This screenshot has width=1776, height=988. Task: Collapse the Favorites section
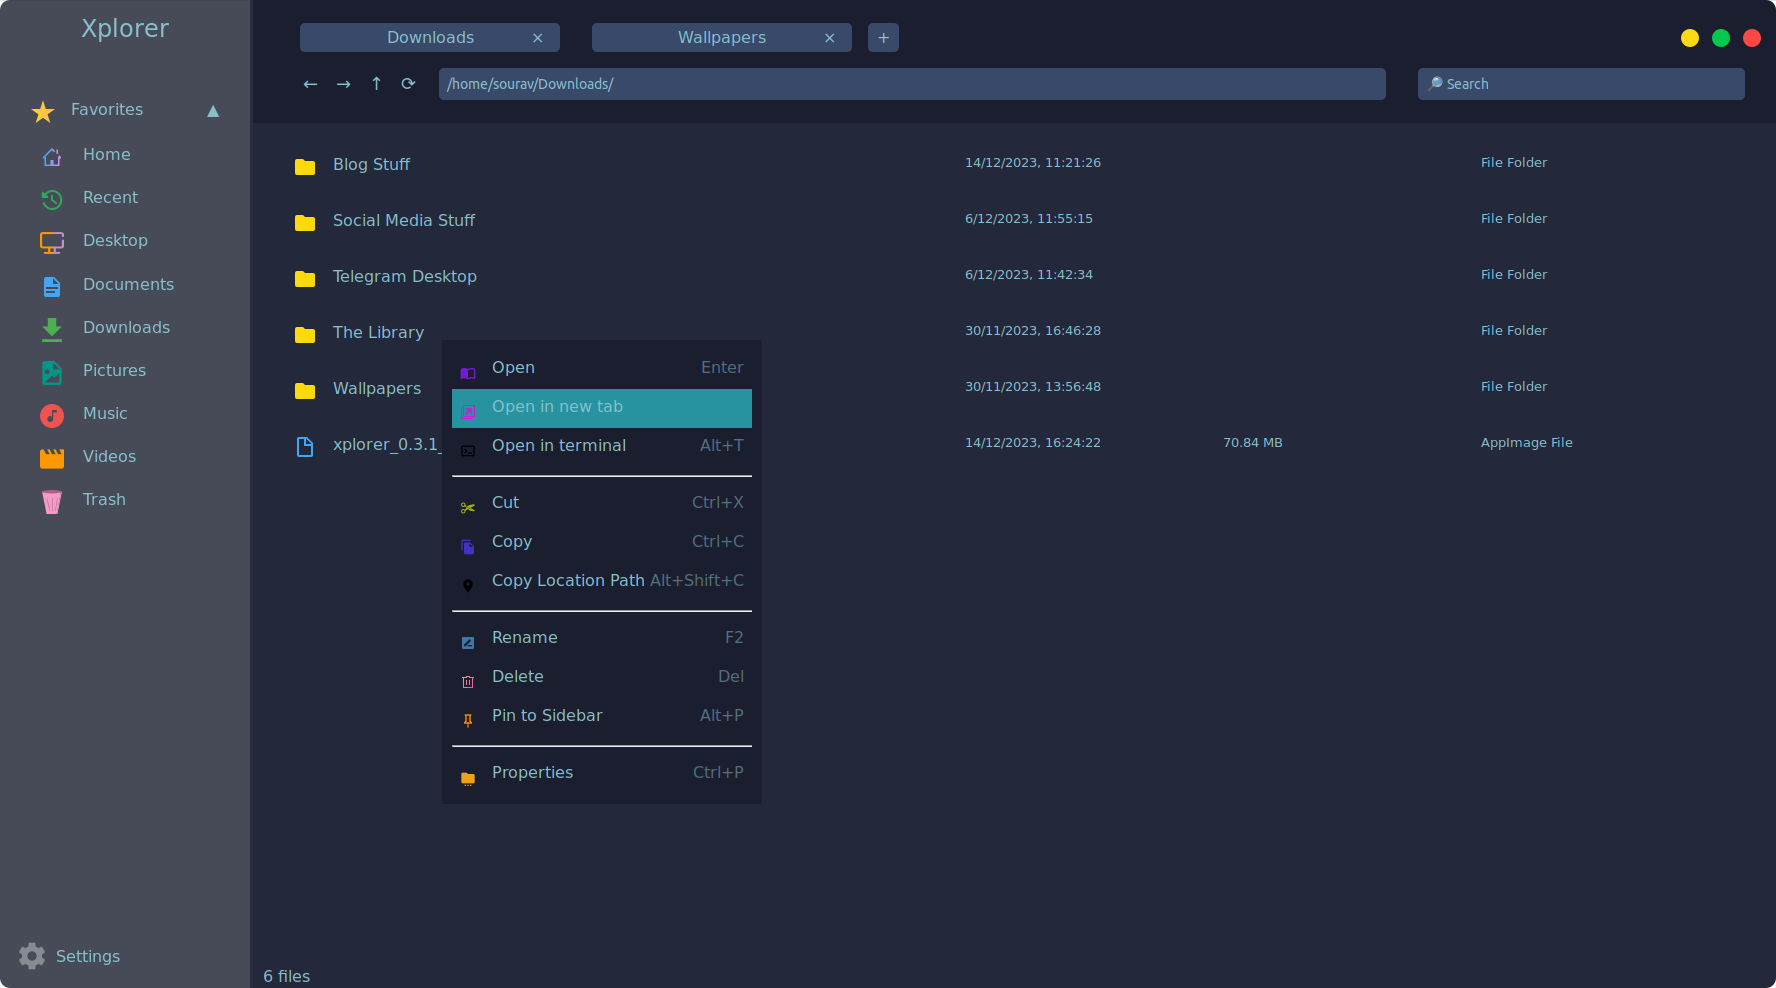(x=213, y=111)
